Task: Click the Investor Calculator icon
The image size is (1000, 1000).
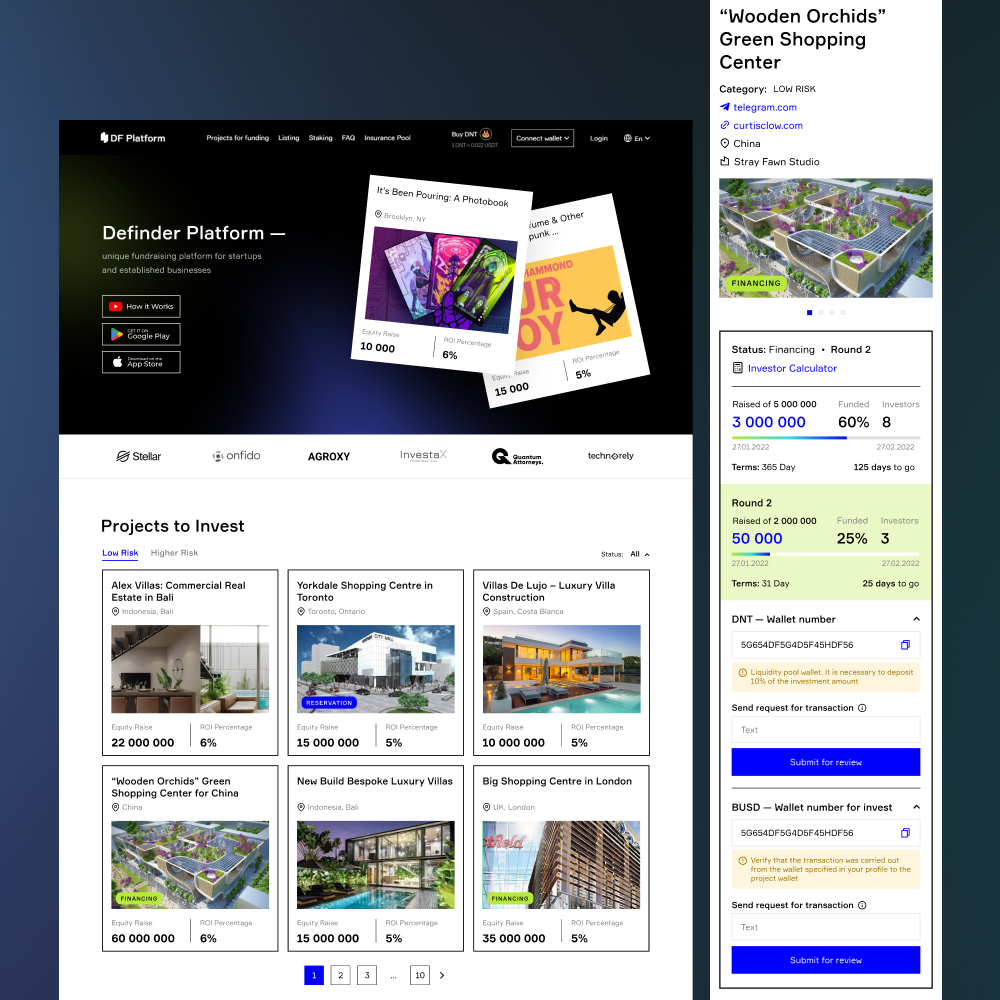Action: [x=738, y=368]
